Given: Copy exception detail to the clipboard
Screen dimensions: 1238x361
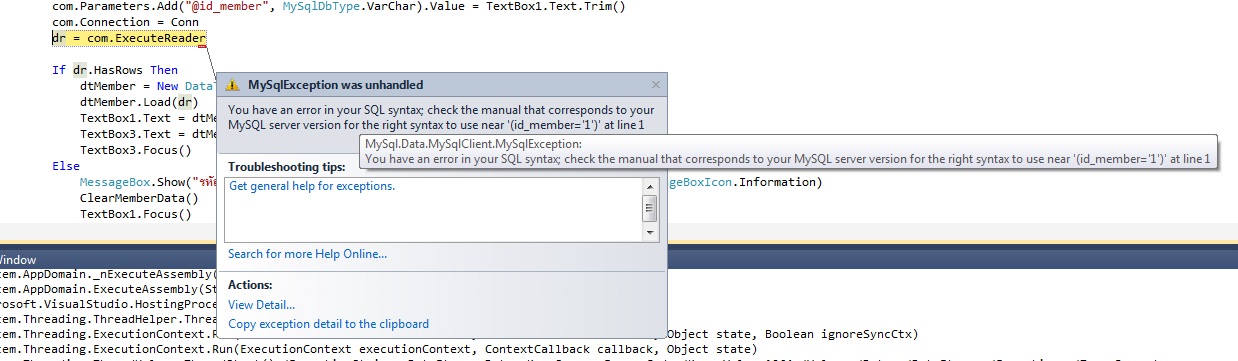Looking at the screenshot, I should 329,324.
